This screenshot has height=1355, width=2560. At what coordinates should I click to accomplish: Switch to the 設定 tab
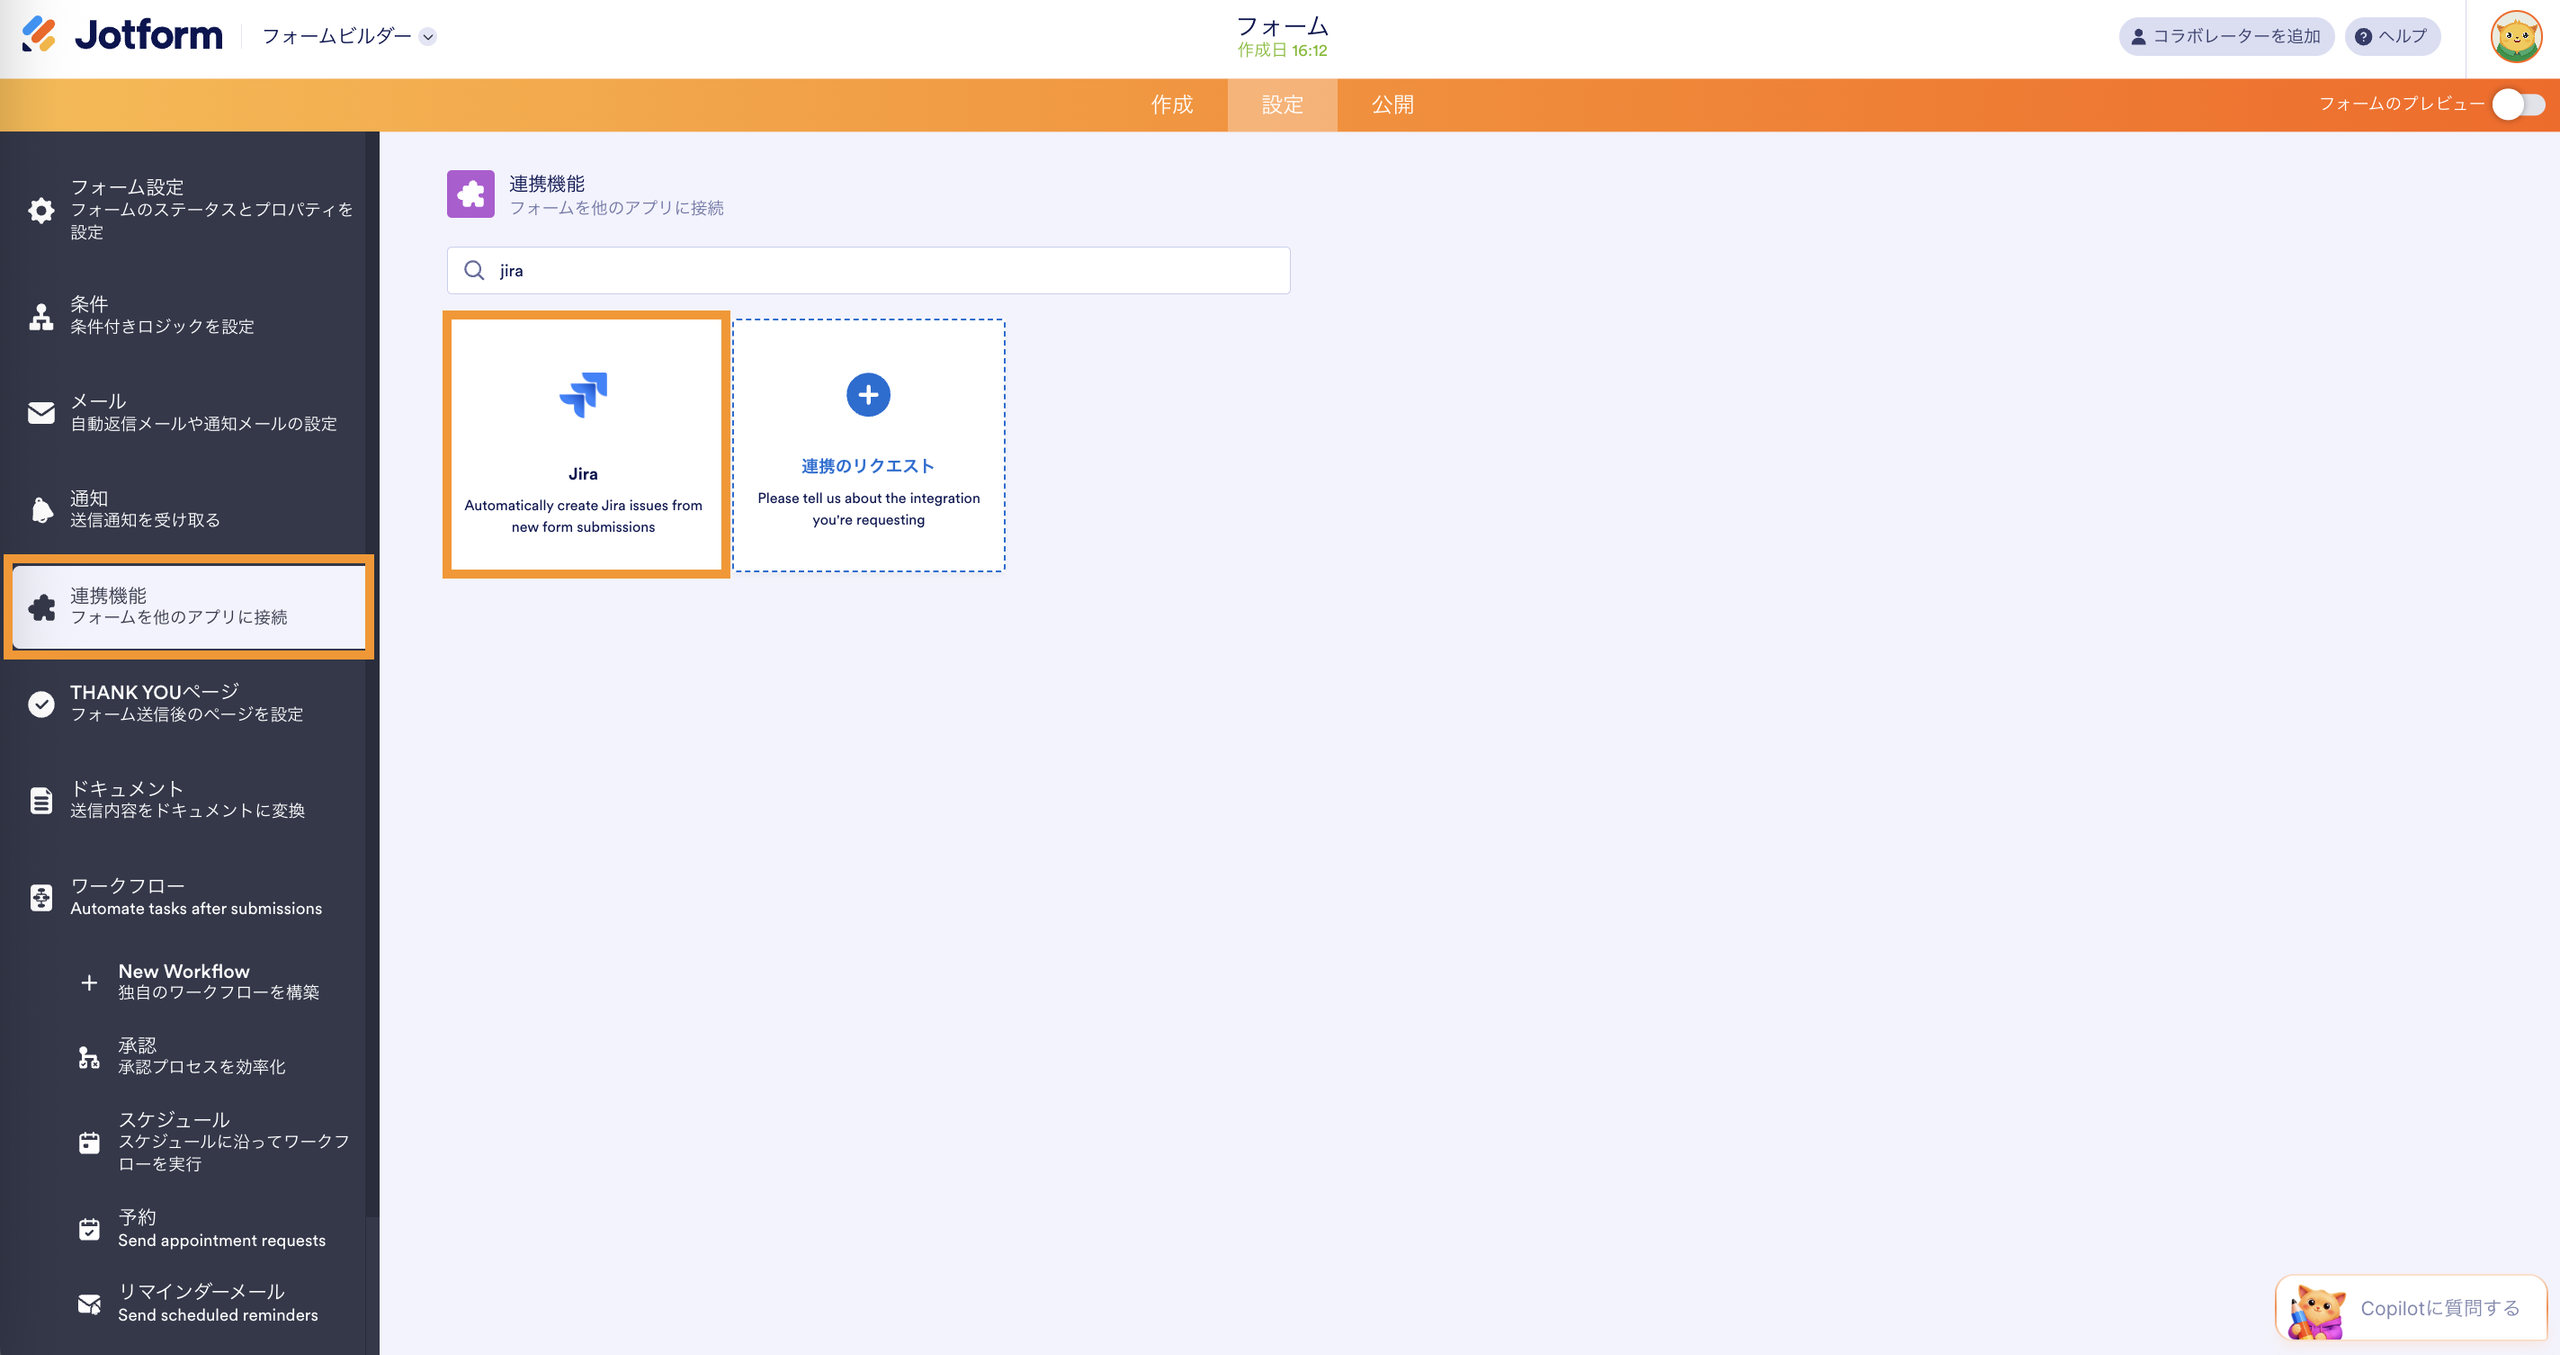click(x=1282, y=105)
